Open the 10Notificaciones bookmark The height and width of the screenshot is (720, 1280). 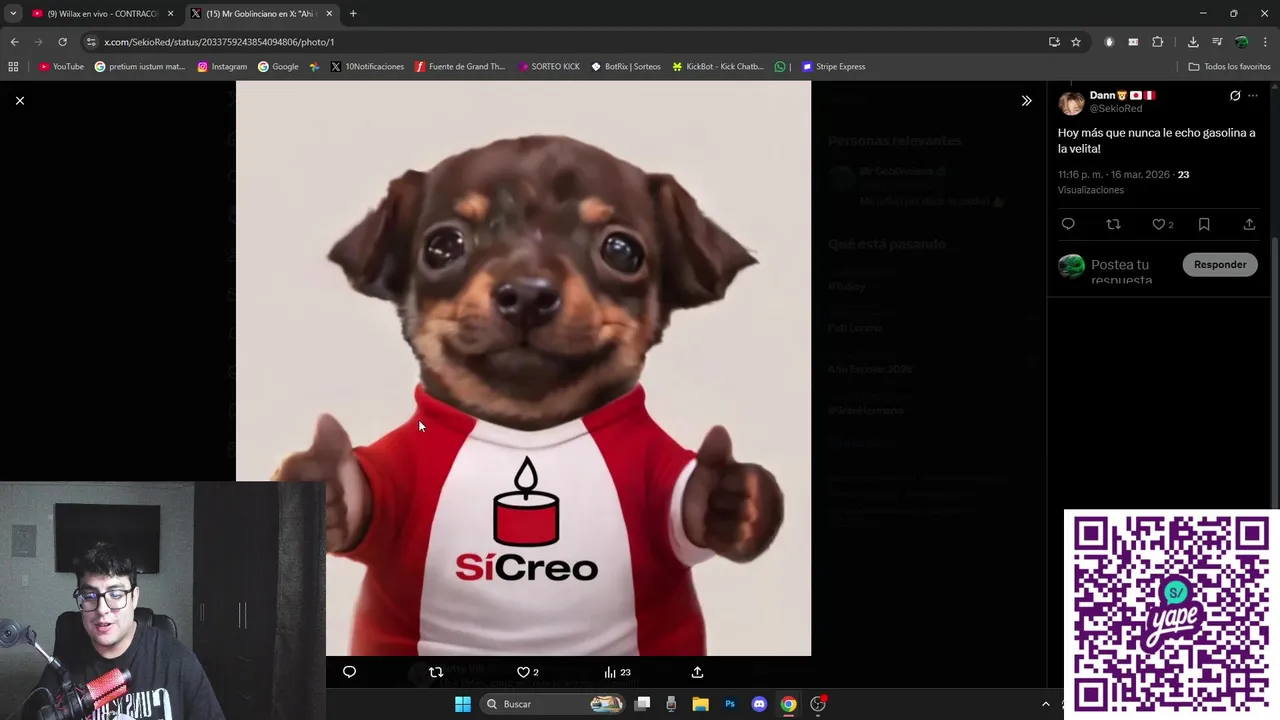point(367,67)
